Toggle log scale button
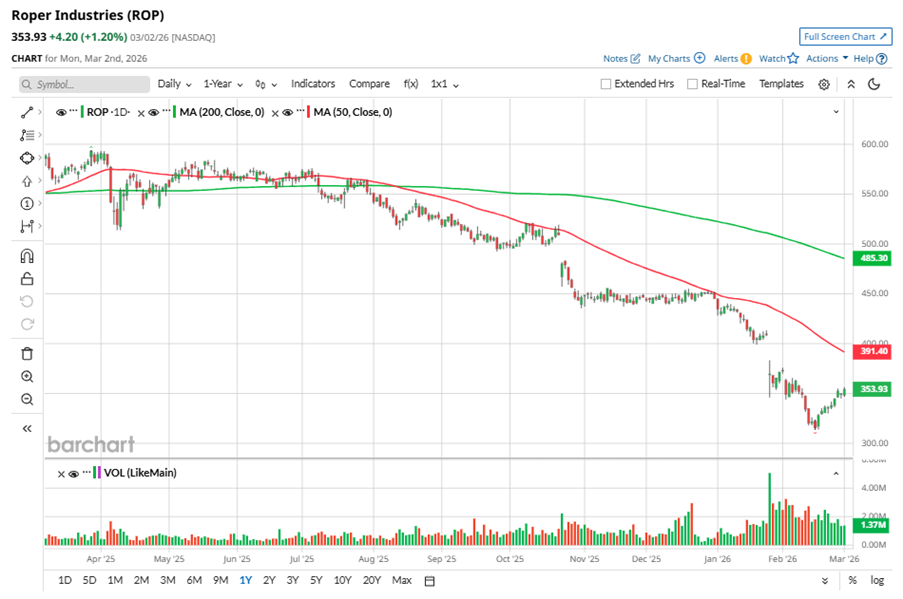Viewport: 903px width, 599px height. coord(877,581)
